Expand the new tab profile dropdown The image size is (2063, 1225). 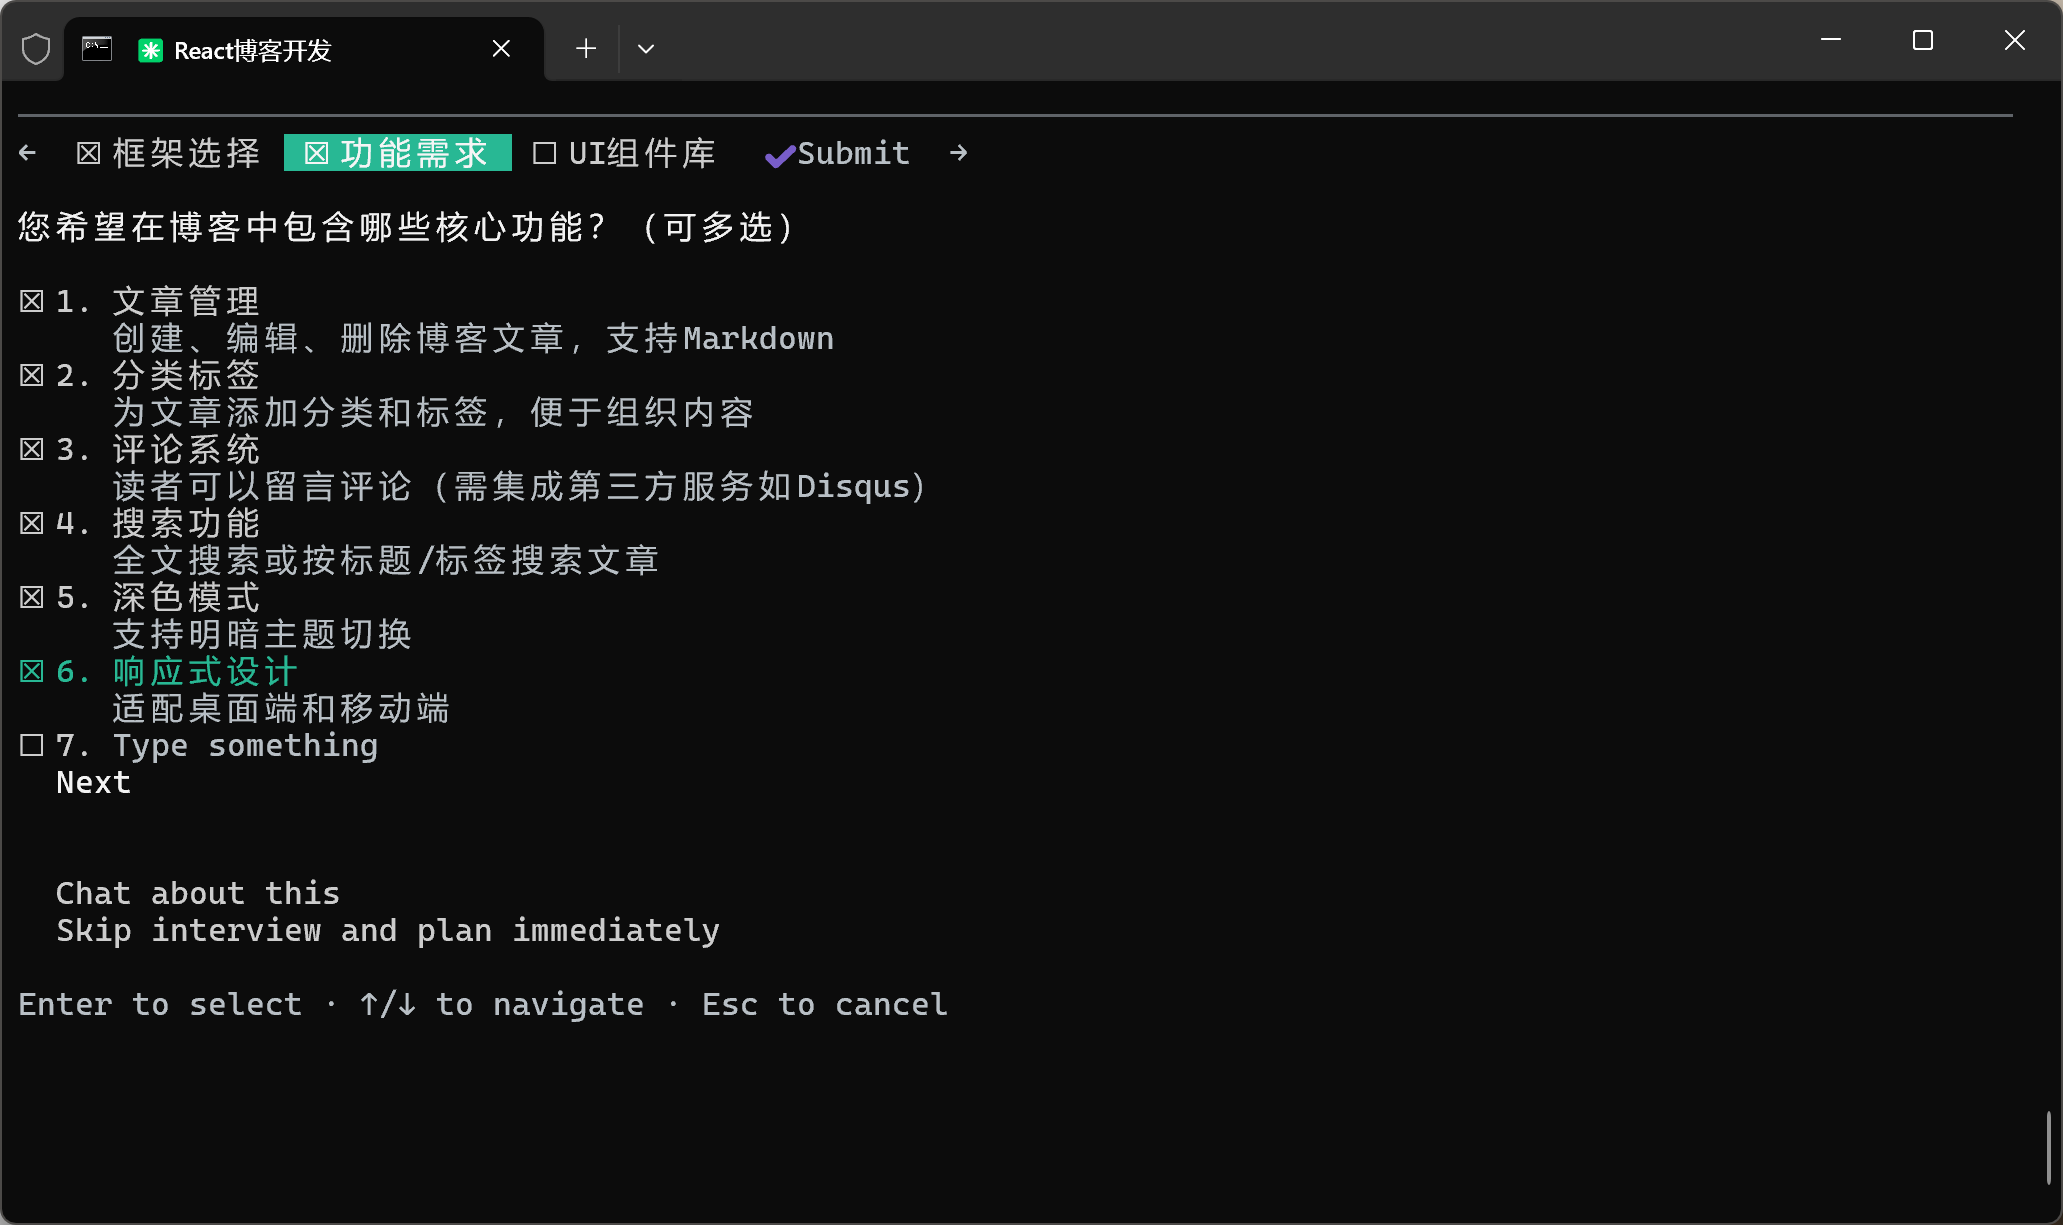tap(646, 49)
